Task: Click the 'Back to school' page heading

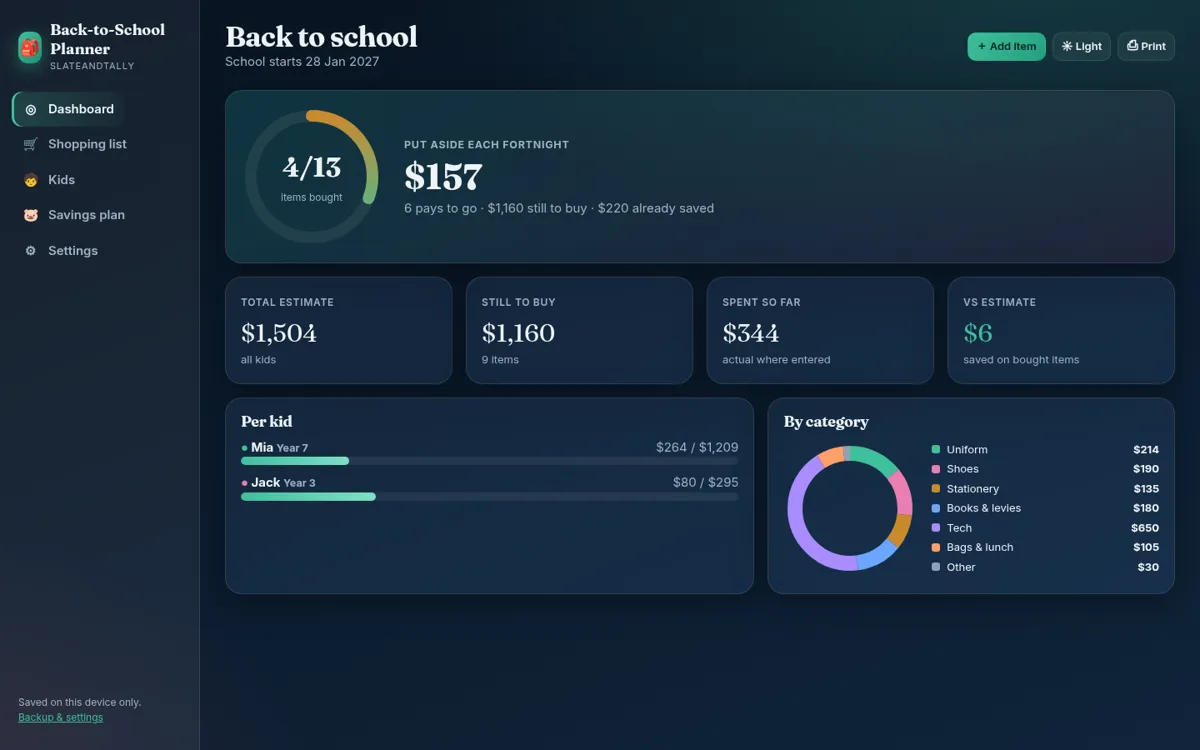Action: click(x=321, y=37)
